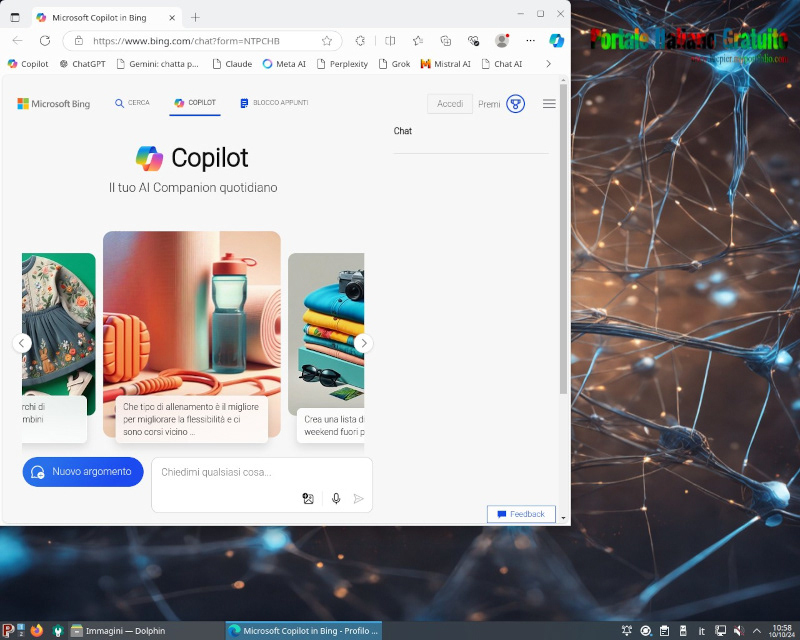Open the Premi rewards medal icon
Image resolution: width=800 pixels, height=640 pixels.
click(x=515, y=104)
